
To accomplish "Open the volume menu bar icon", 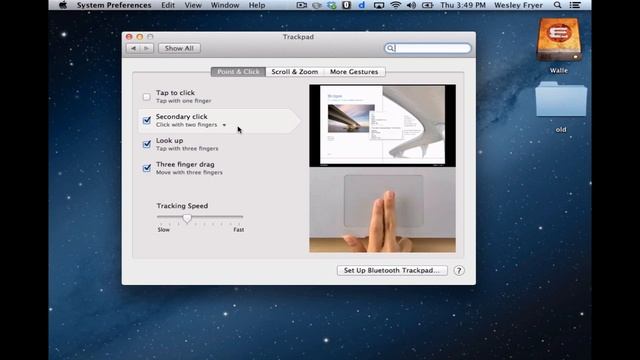I will (411, 5).
